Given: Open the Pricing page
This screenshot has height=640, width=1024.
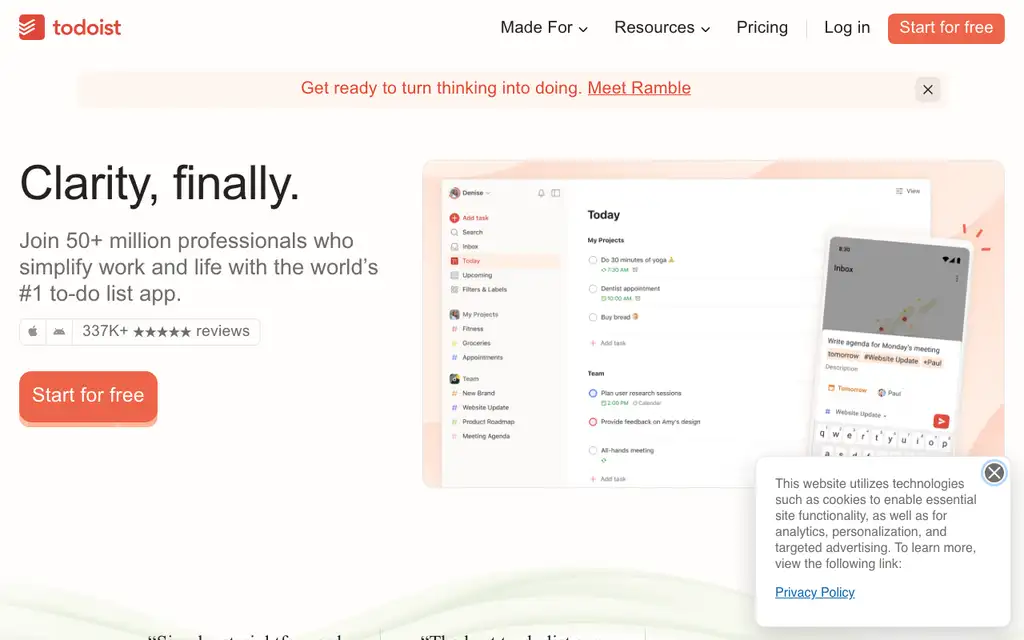Looking at the screenshot, I should pyautogui.click(x=761, y=27).
